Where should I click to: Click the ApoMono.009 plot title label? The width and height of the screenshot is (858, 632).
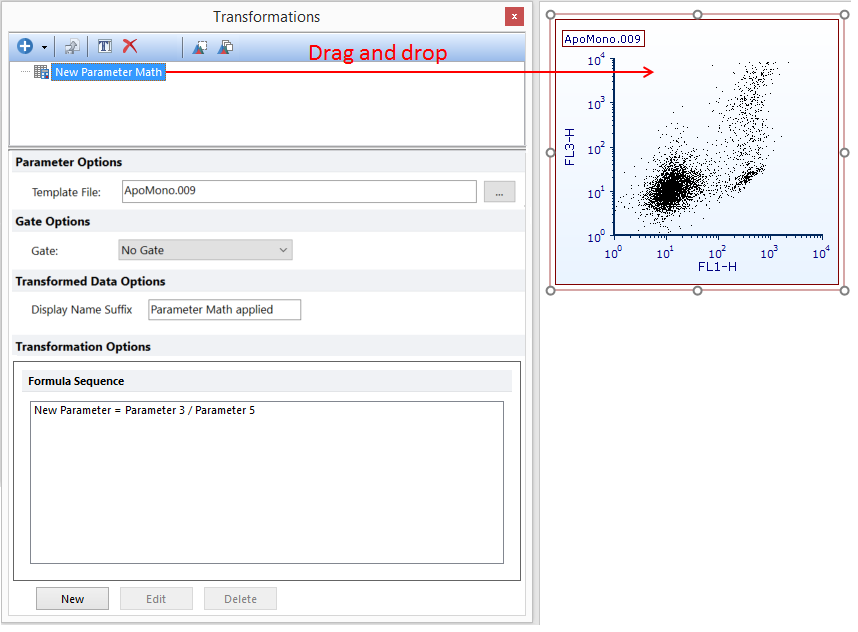tap(603, 39)
